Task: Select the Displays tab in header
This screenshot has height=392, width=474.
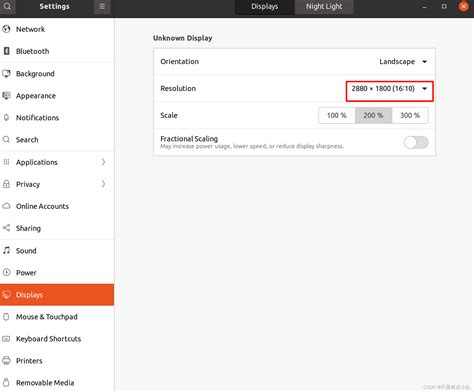Action: pos(265,6)
